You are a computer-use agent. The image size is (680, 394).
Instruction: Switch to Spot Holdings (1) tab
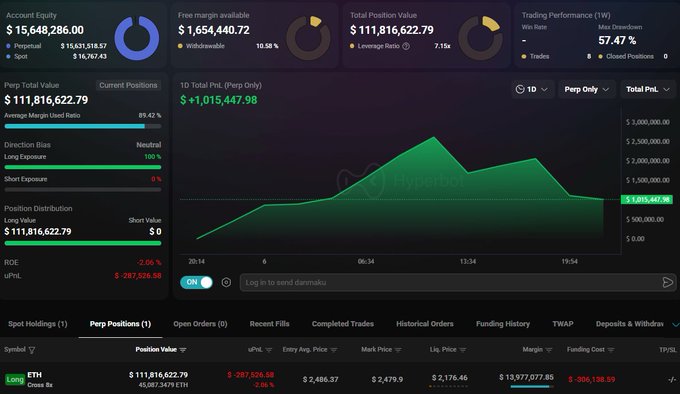tap(38, 324)
